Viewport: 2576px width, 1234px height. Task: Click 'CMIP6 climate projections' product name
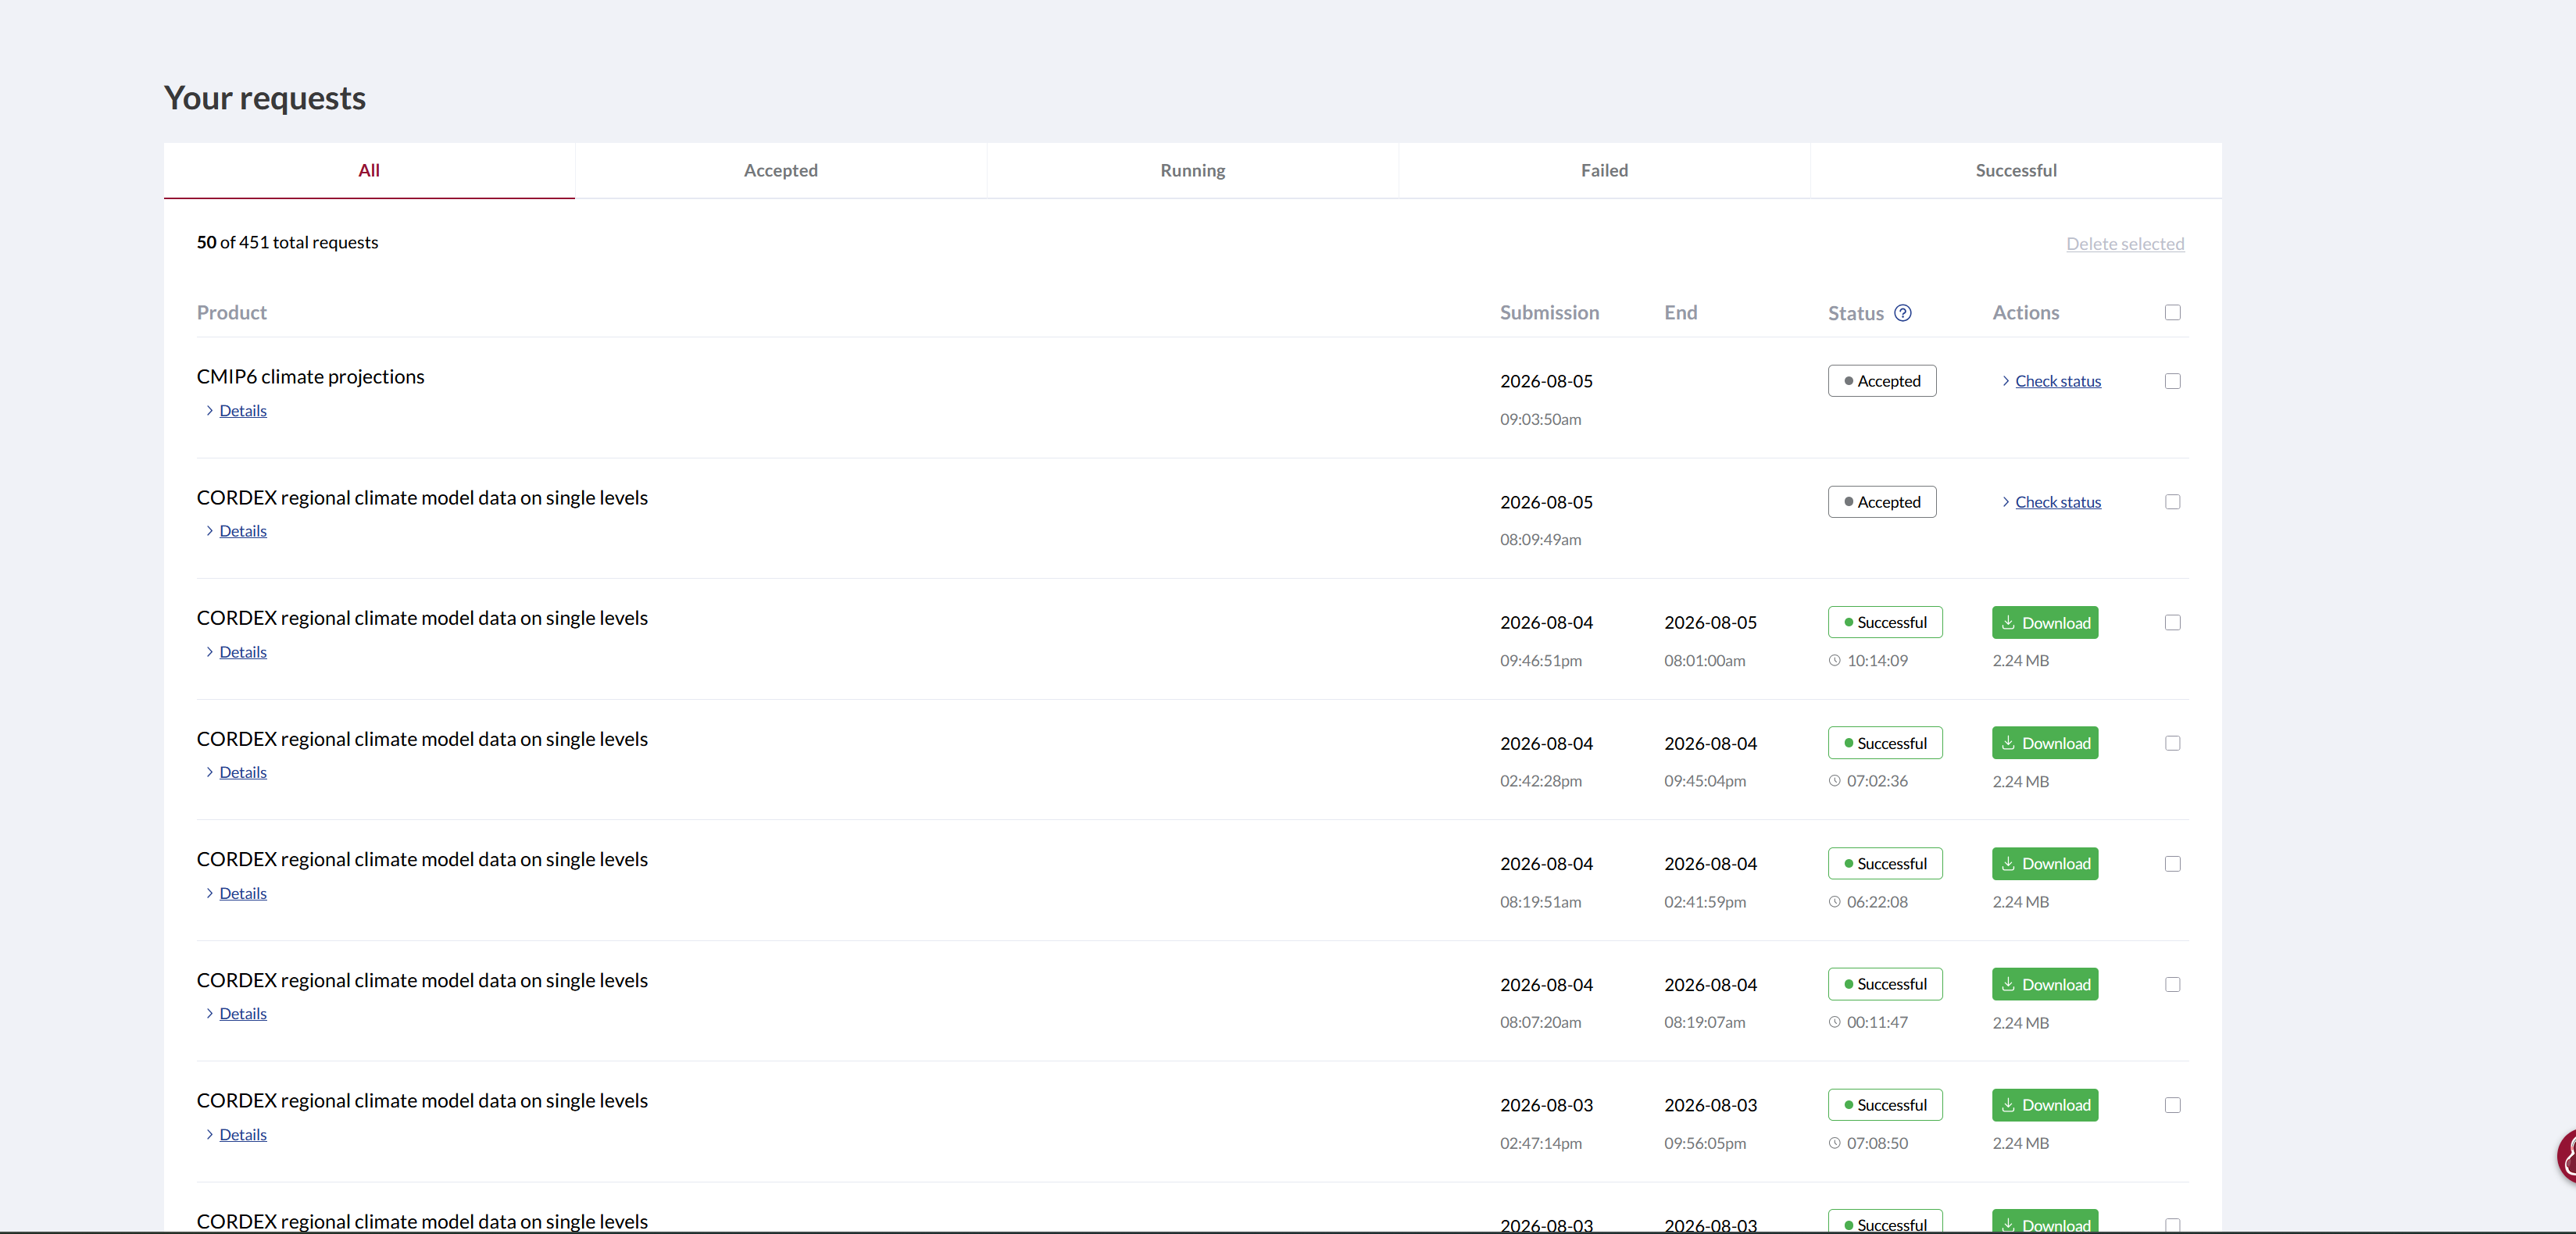(310, 377)
